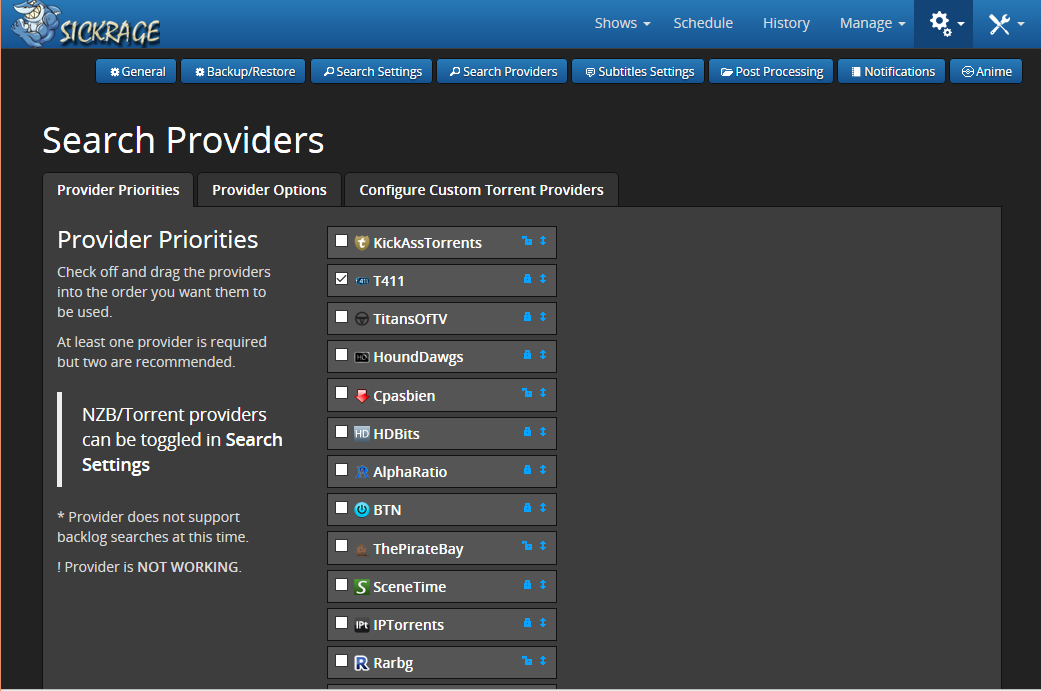The height and width of the screenshot is (691, 1041).
Task: Click the IPTorrents provider icon
Action: point(362,625)
